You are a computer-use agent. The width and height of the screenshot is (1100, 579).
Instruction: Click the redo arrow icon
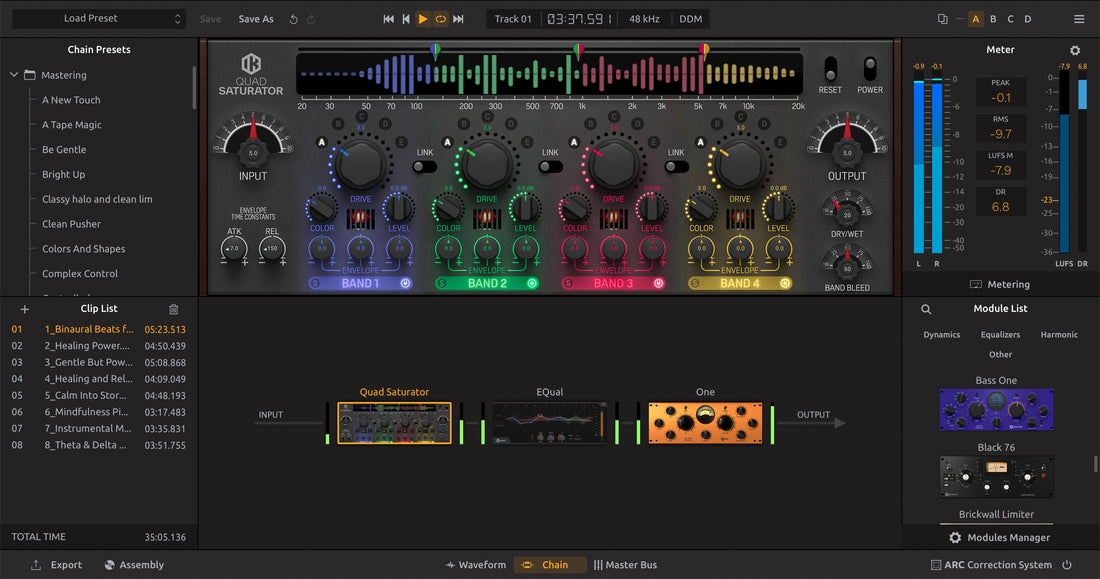(x=311, y=19)
